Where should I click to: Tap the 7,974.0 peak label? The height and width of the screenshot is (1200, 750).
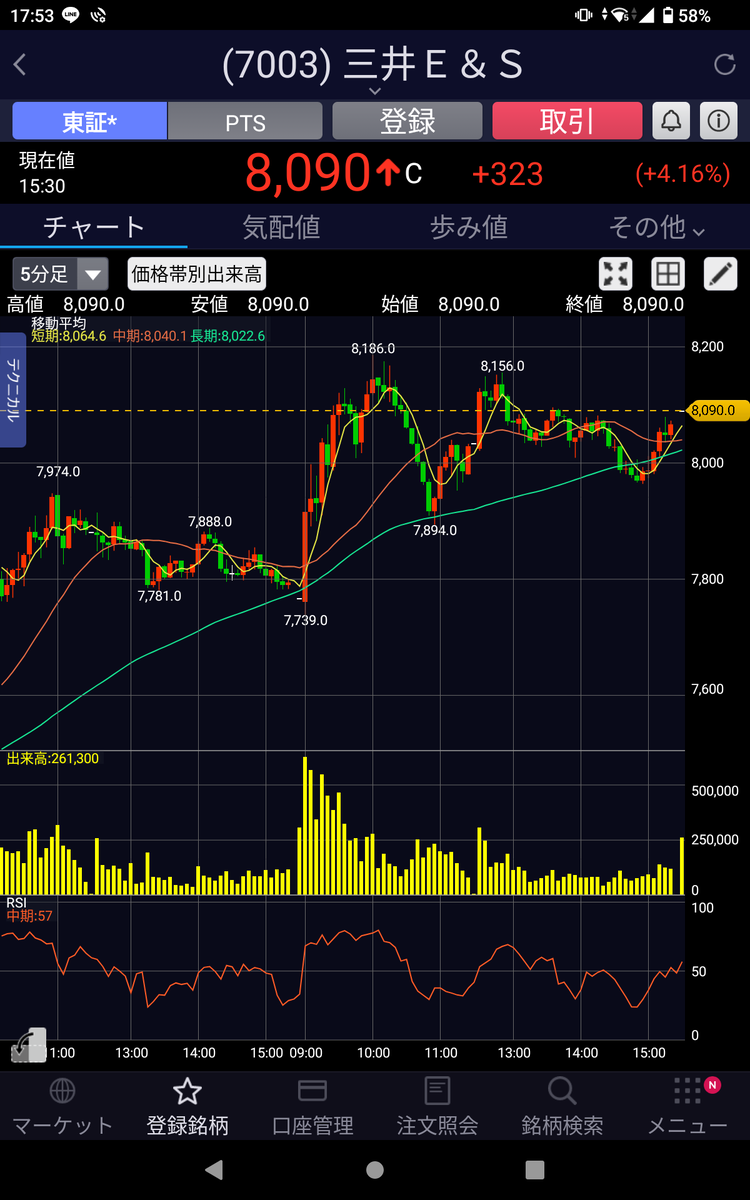click(x=58, y=471)
